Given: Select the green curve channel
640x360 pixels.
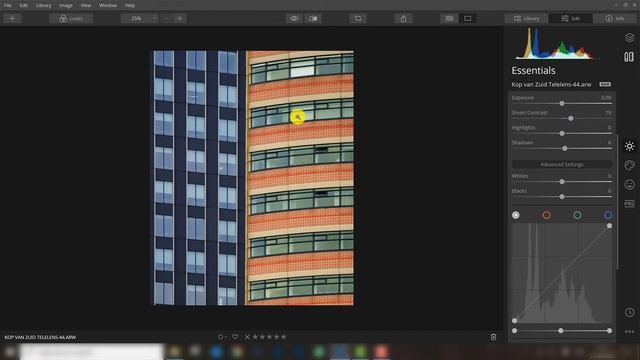Looking at the screenshot, I should coord(577,215).
